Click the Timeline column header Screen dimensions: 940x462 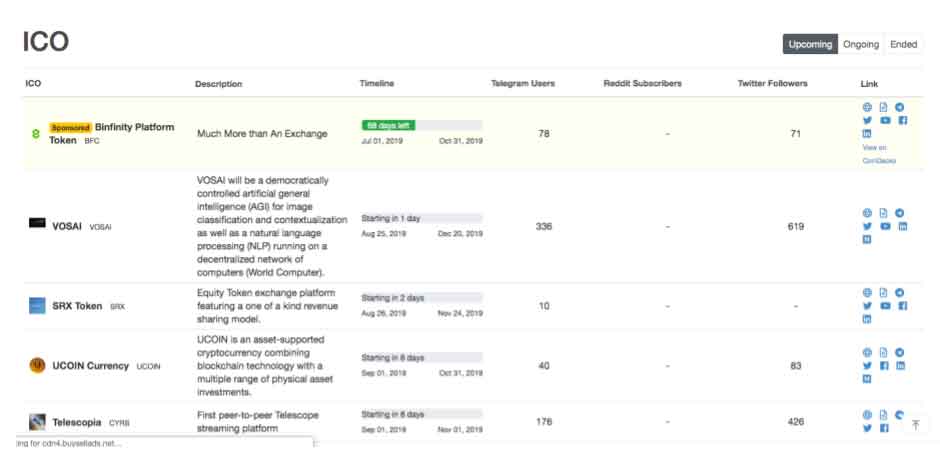point(376,83)
